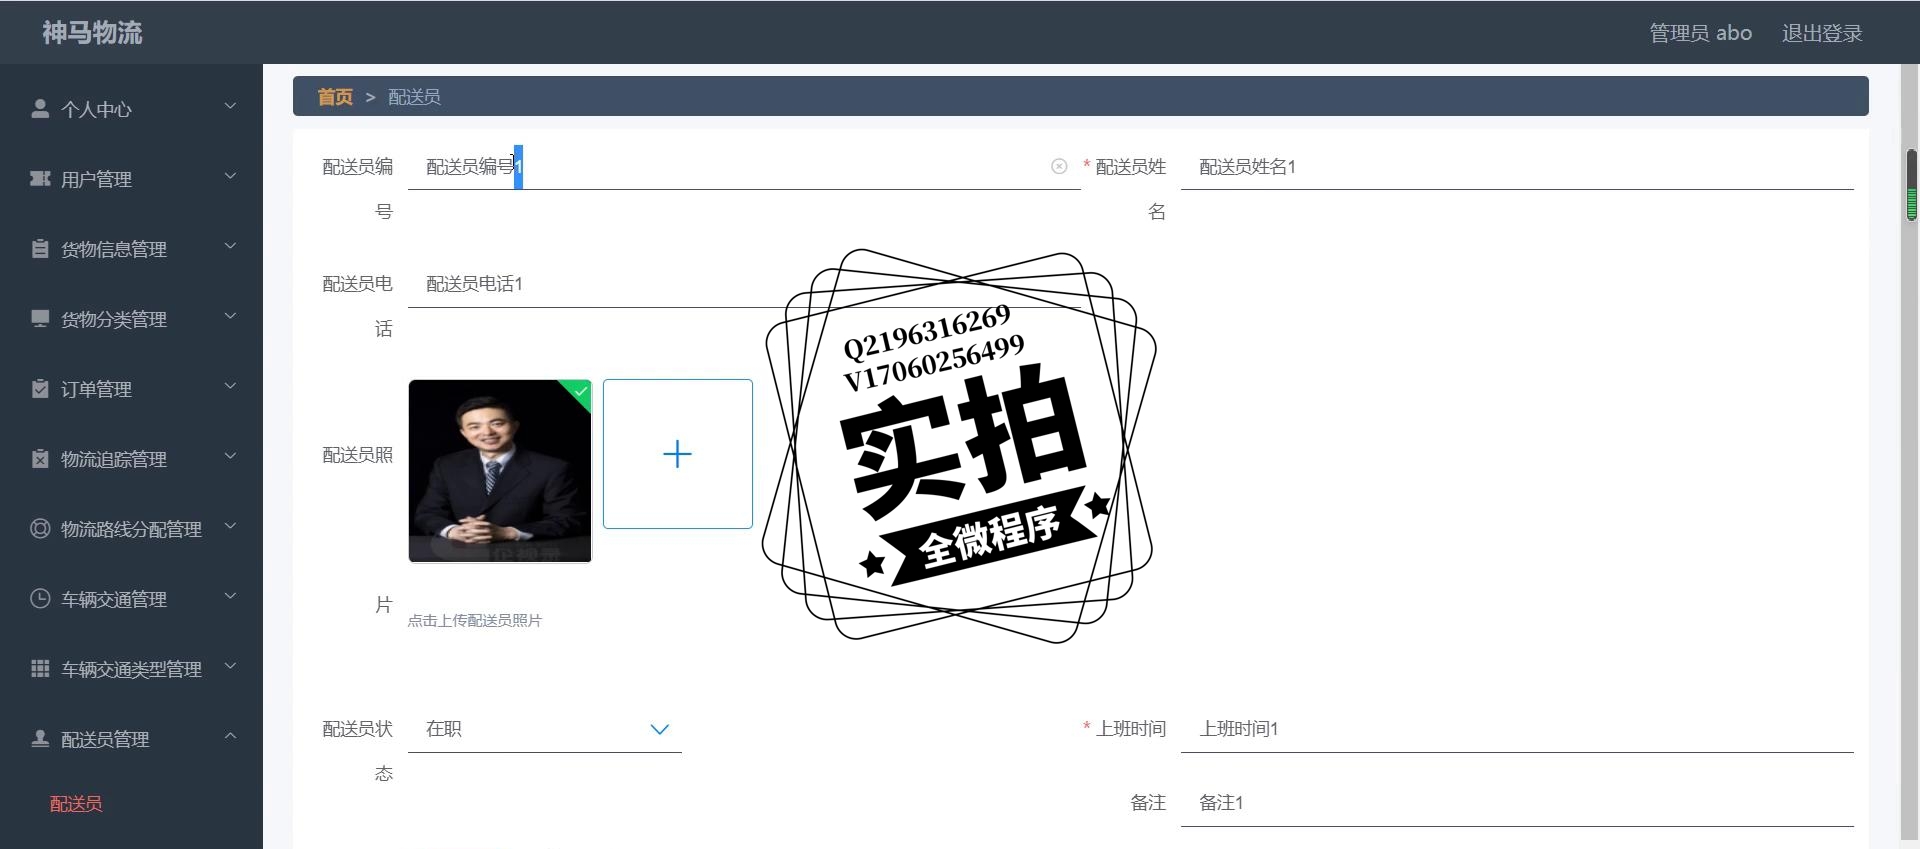Click the 订单管理 checklist icon
This screenshot has height=849, width=1920.
point(40,388)
